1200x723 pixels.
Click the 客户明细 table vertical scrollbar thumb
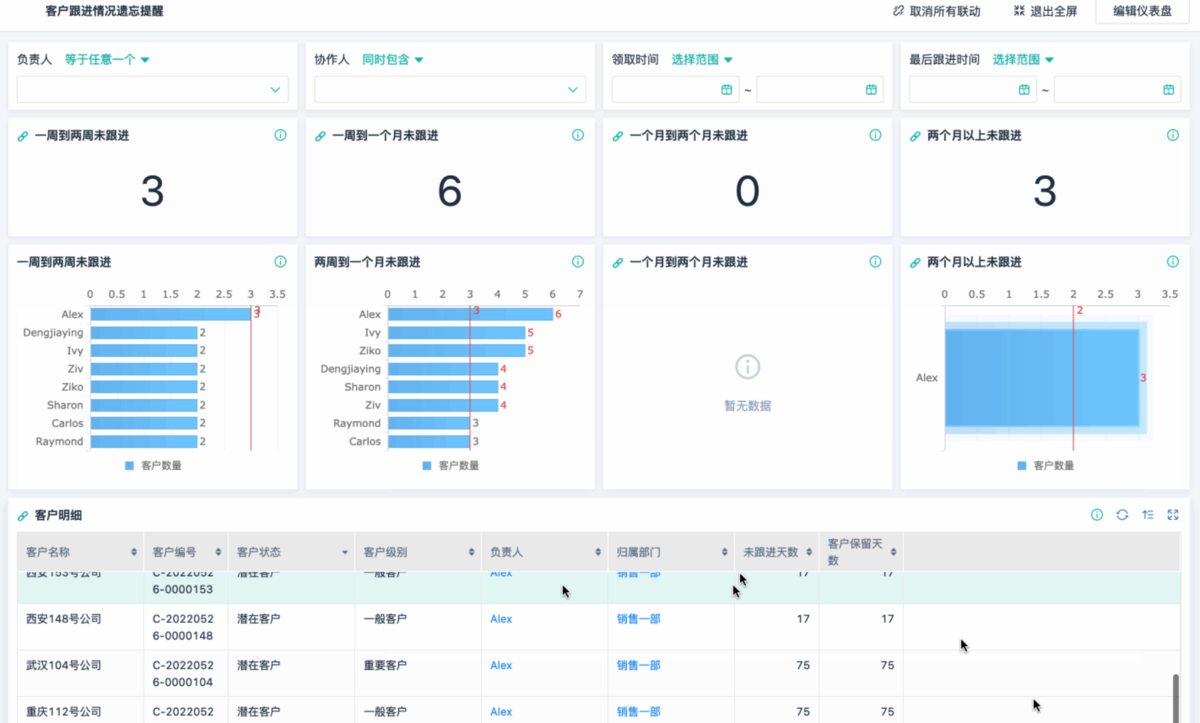[1175, 698]
